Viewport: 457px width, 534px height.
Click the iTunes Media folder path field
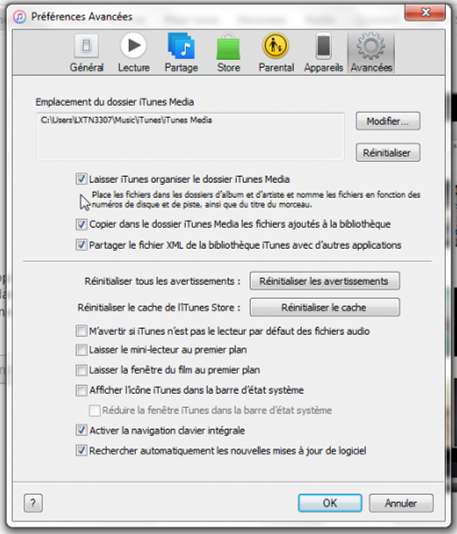point(190,136)
